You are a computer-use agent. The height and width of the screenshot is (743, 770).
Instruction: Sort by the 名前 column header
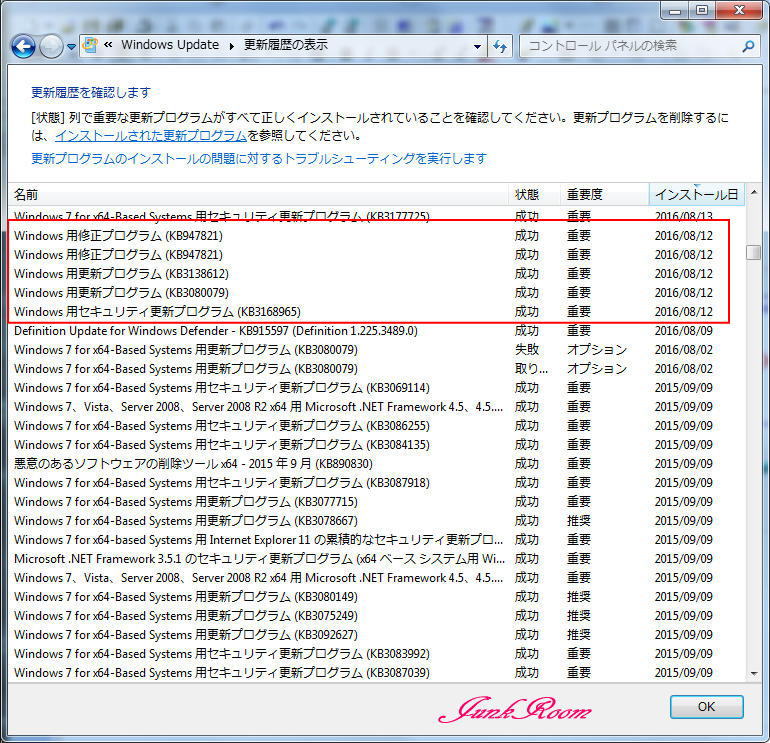pos(258,194)
